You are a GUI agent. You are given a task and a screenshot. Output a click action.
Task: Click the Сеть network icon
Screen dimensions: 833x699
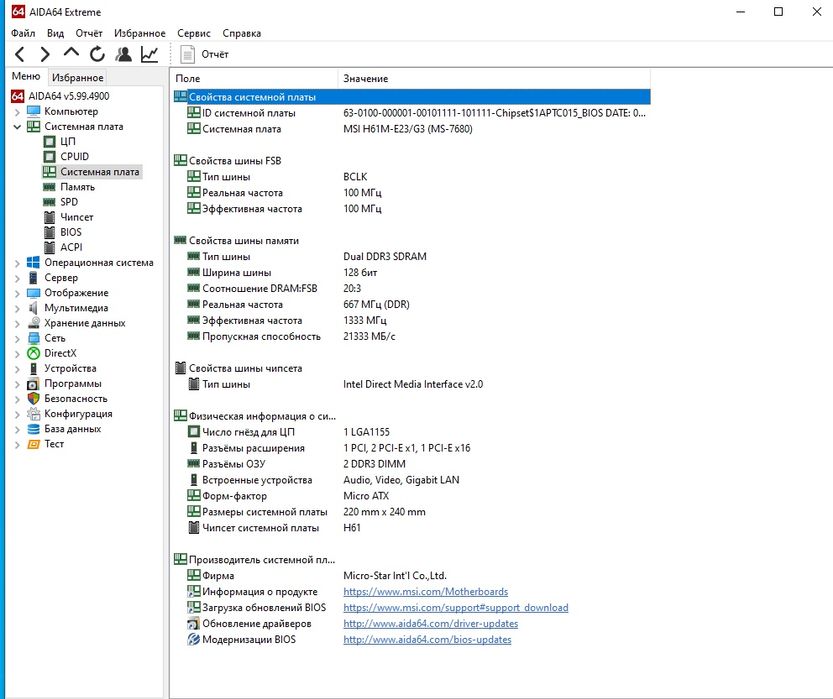click(33, 338)
